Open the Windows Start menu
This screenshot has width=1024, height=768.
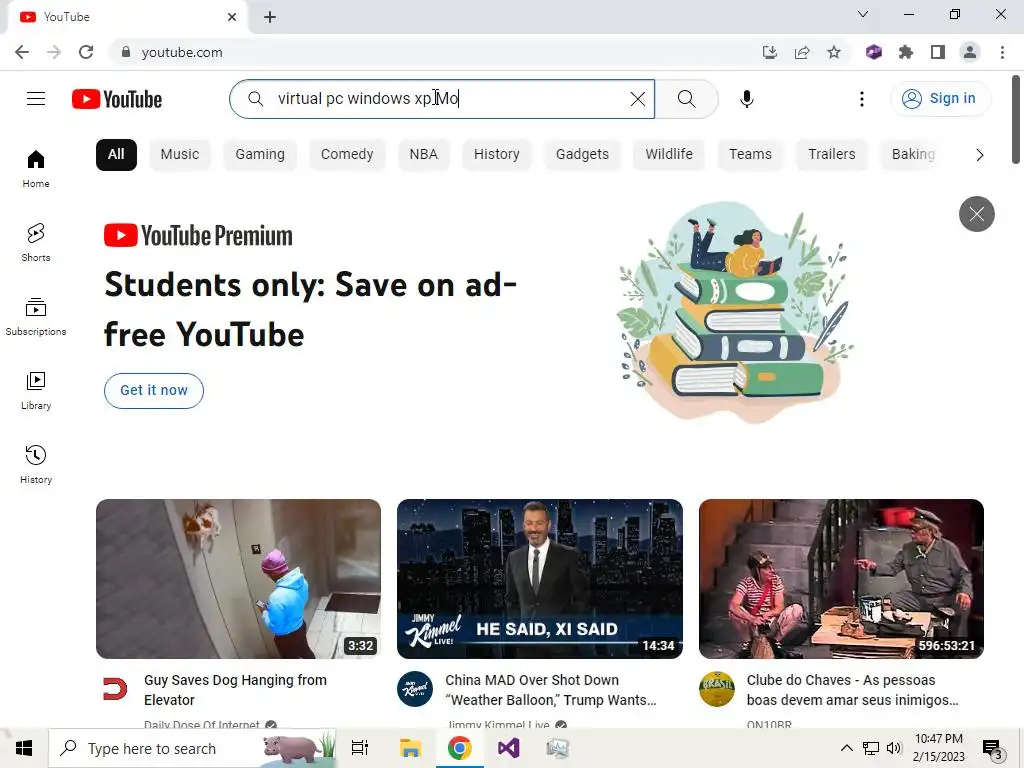pos(24,748)
